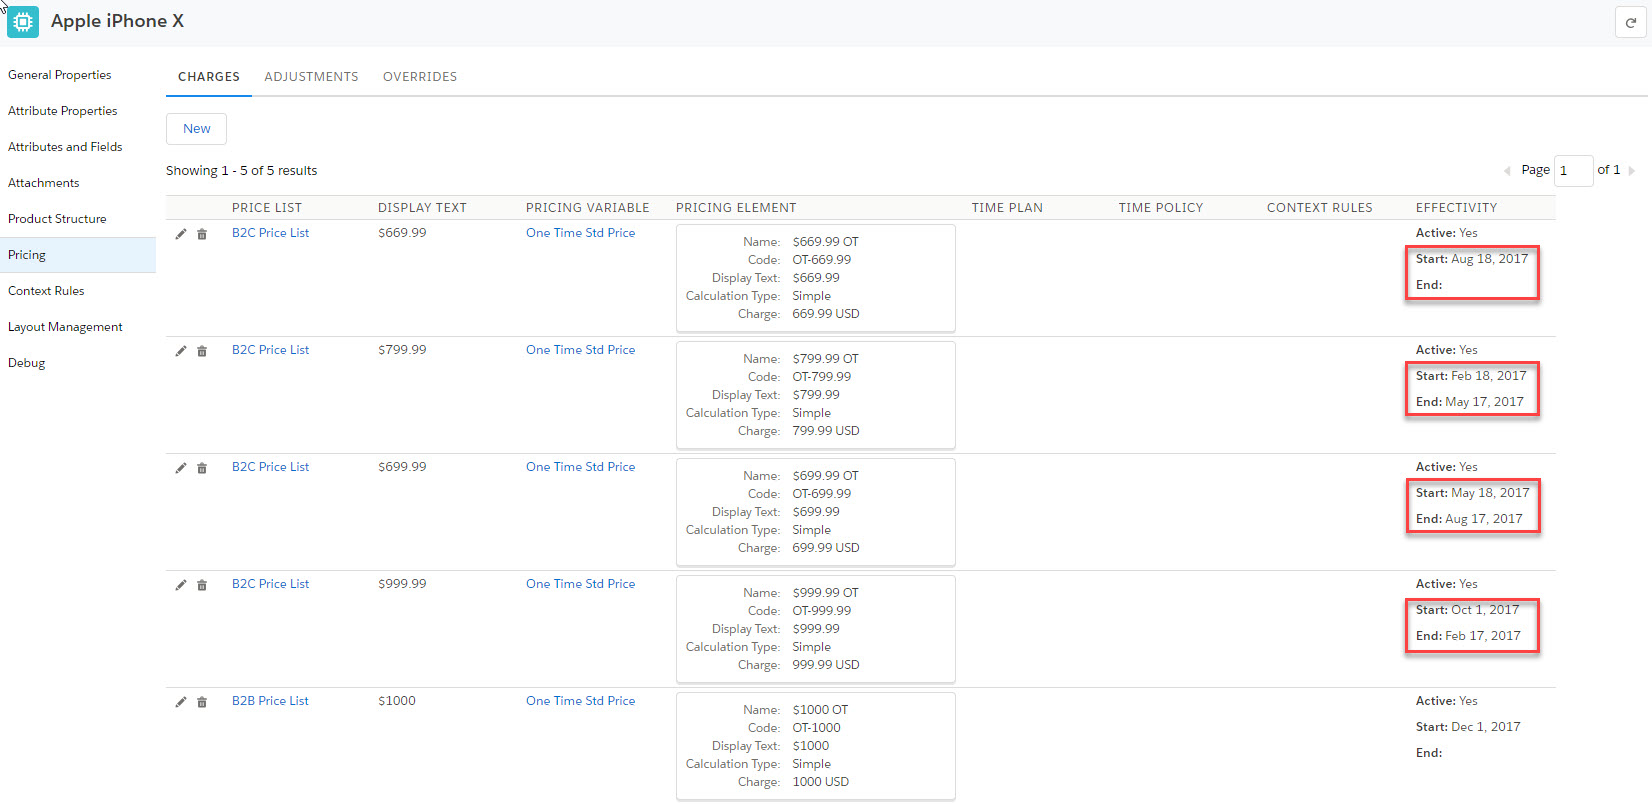Click the $1000 display text cell

tap(397, 701)
